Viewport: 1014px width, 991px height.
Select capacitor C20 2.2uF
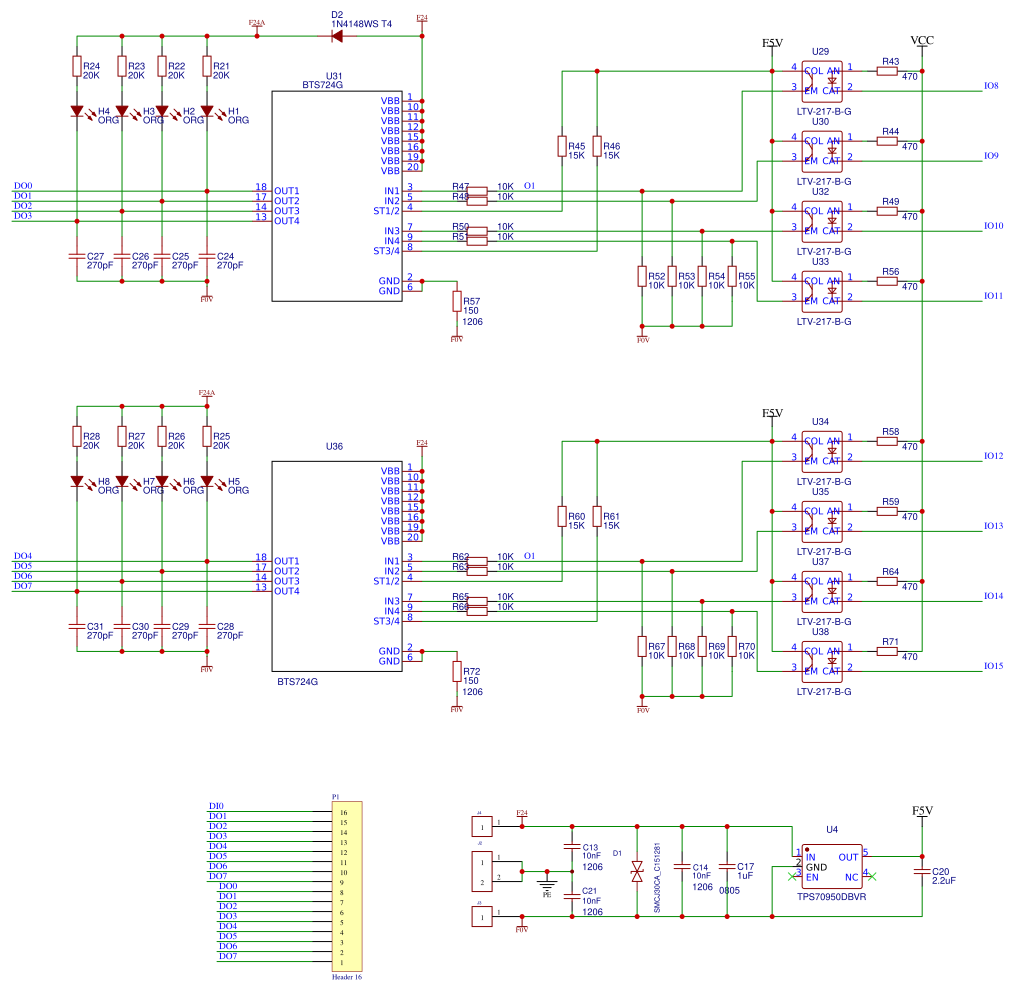point(922,871)
